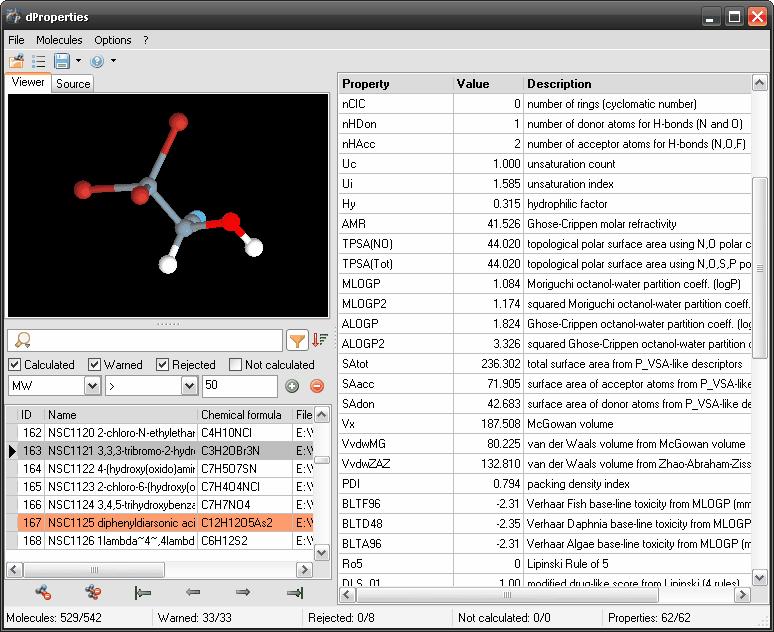Uncheck the Calculated checkbox
Viewport: 774px width, 632px height.
tap(15, 365)
